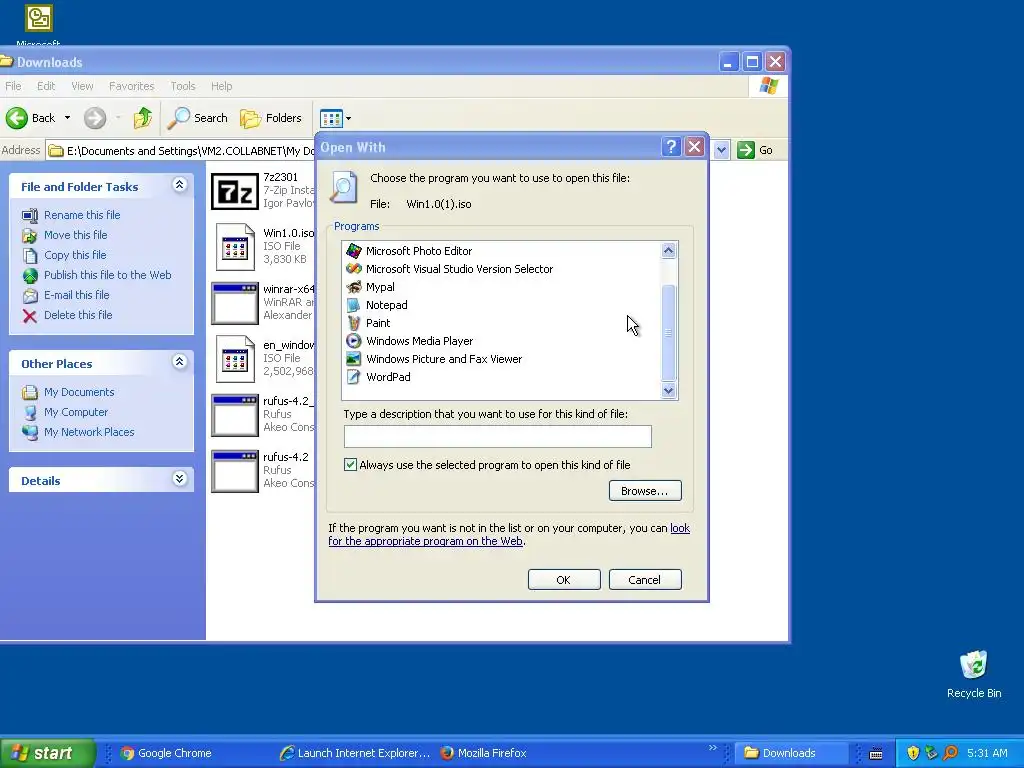
Task: Click programs list scroll down arrow
Action: (668, 391)
